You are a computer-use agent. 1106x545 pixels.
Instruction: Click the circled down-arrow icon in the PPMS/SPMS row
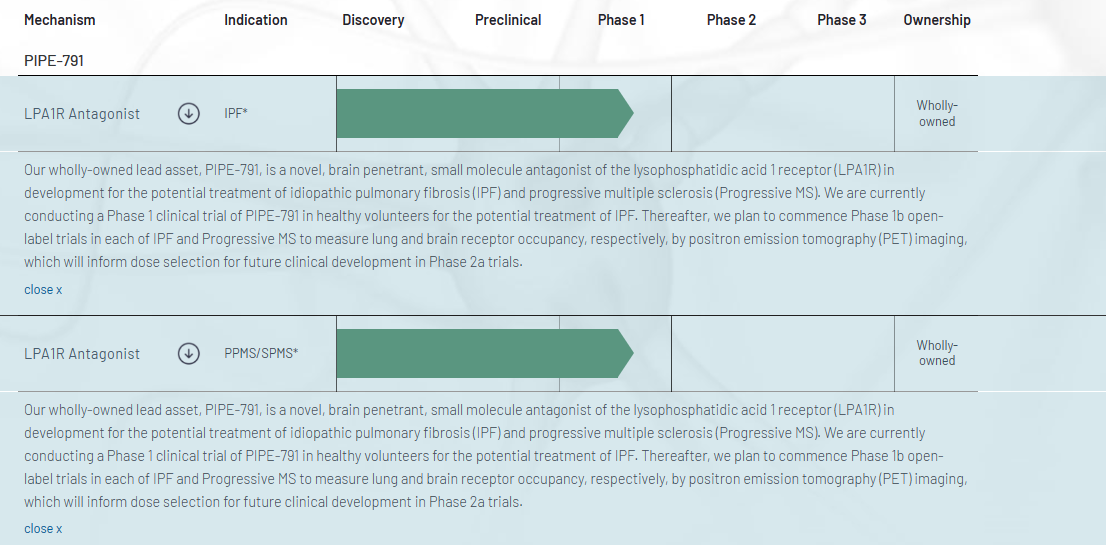click(x=188, y=353)
